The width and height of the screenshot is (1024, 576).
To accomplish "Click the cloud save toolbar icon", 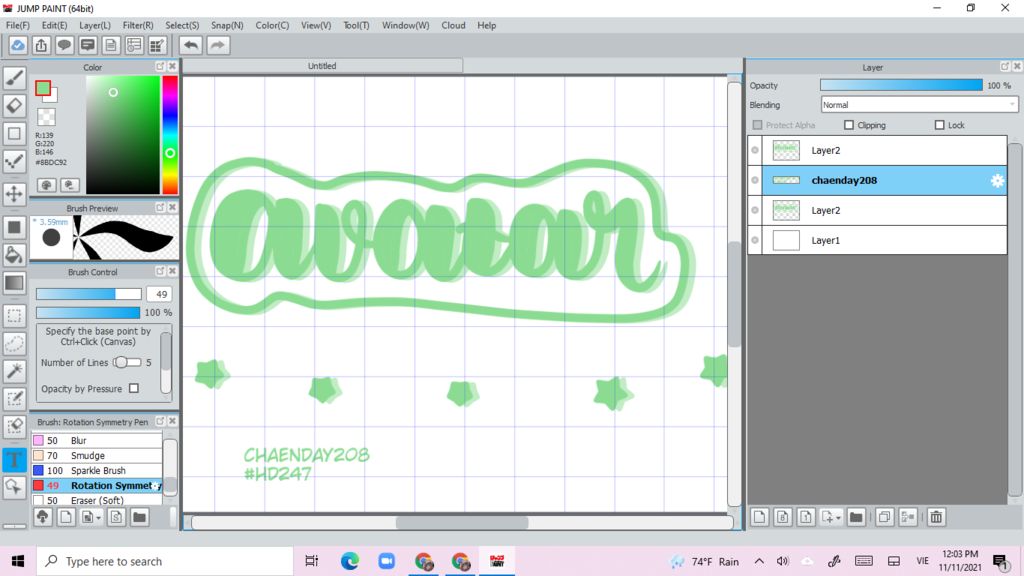I will coord(18,45).
